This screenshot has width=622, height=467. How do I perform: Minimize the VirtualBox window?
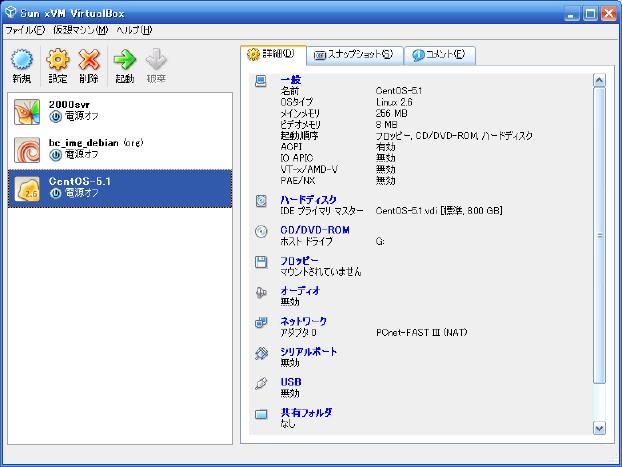click(571, 14)
